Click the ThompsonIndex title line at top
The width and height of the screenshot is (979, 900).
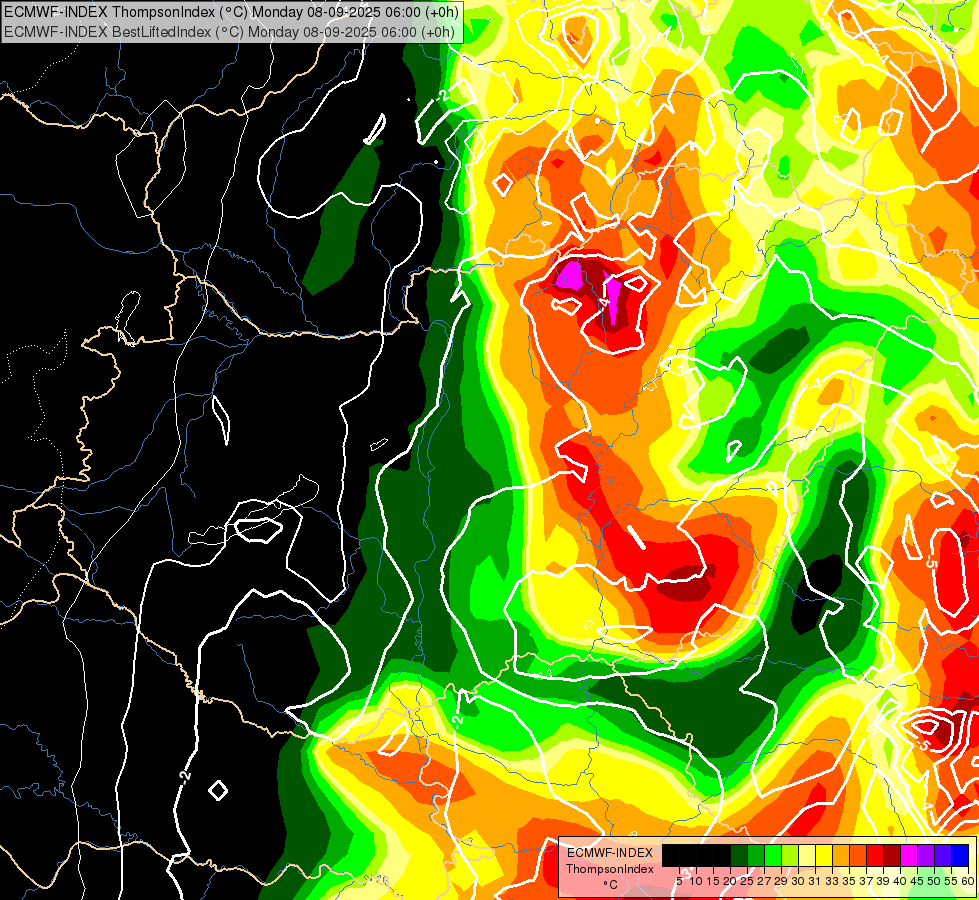(231, 11)
